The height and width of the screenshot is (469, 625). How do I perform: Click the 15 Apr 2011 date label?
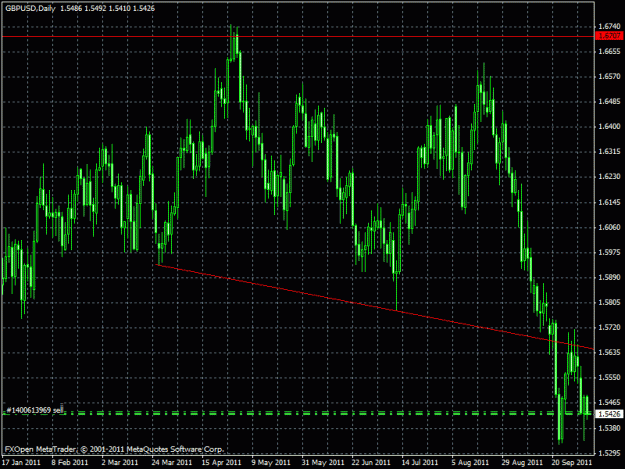coord(222,462)
